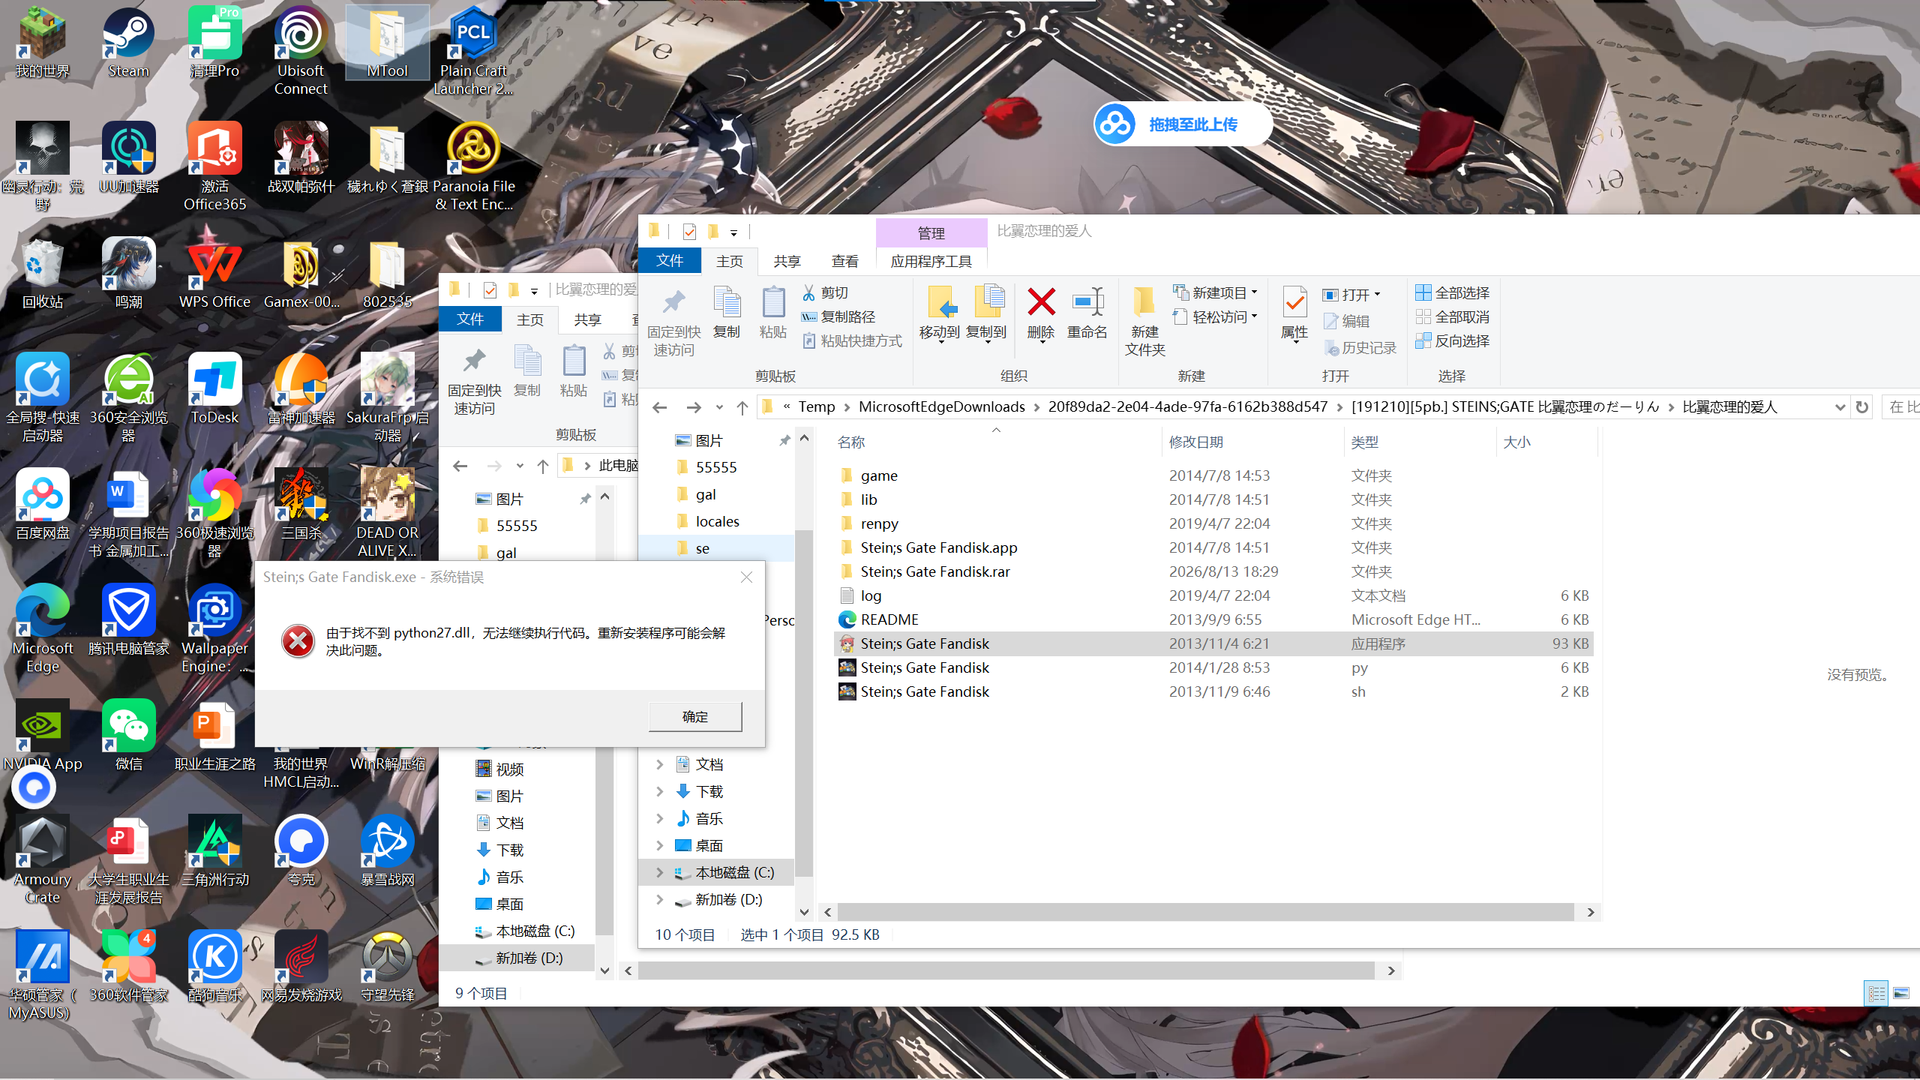Open 文件 tab in the back Explorer window
This screenshot has width=1920, height=1080.
[x=470, y=319]
